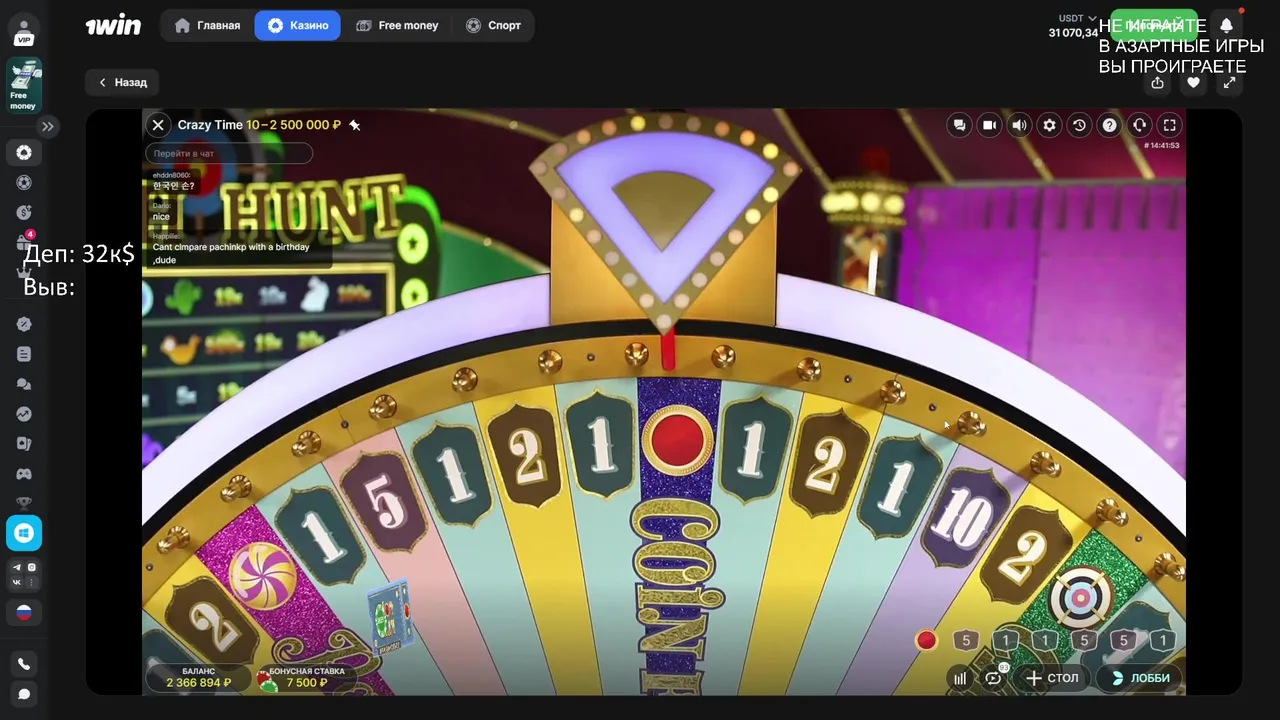This screenshot has height=720, width=1280.
Task: Add game to favorites heart icon
Action: coord(1193,83)
